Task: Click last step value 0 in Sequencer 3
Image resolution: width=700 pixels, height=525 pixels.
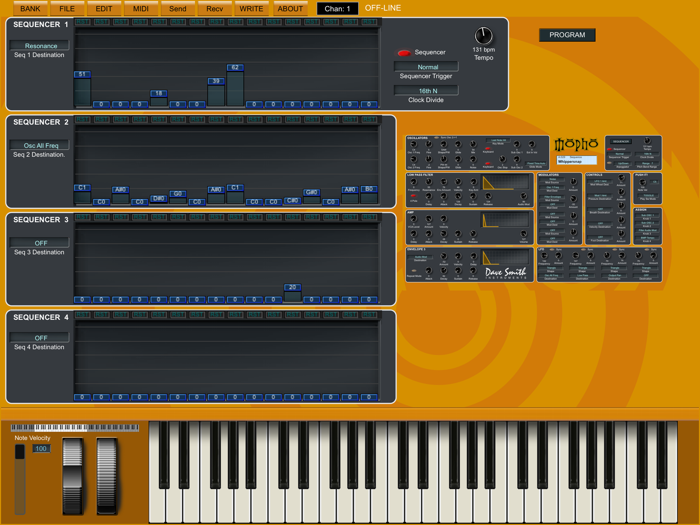Action: [x=369, y=300]
